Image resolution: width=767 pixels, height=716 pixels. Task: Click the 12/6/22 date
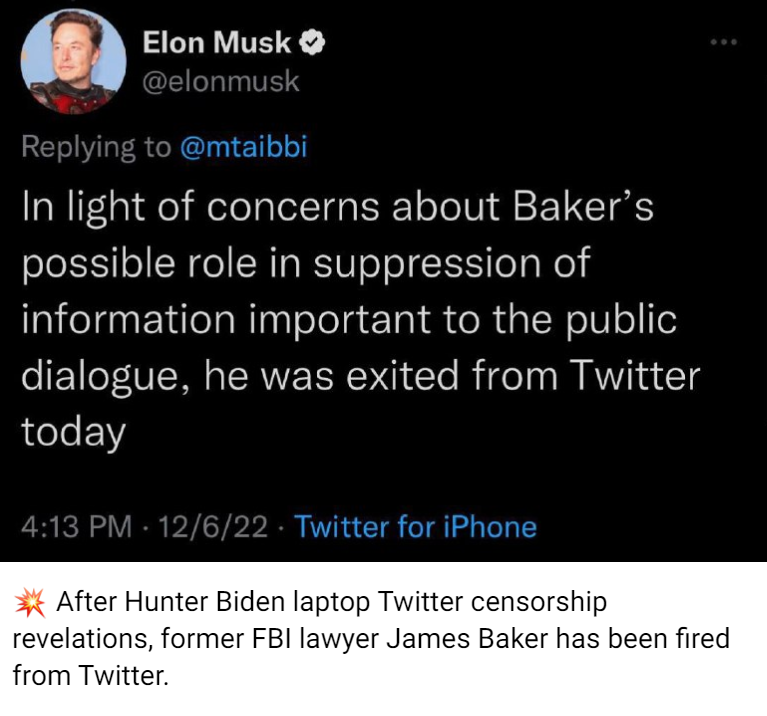[213, 527]
